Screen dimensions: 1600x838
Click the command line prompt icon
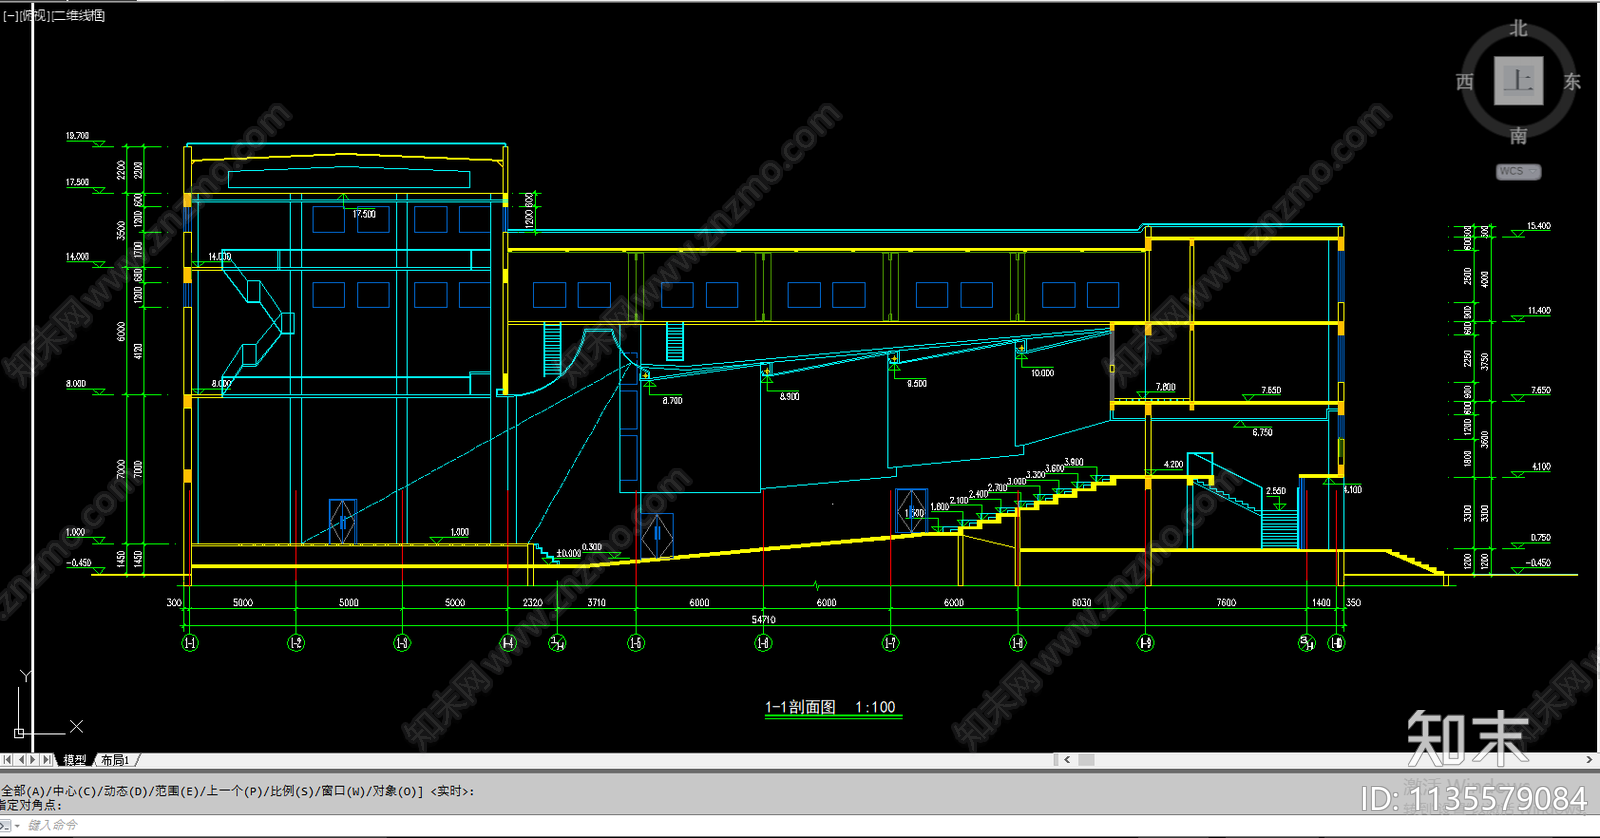pos(5,825)
